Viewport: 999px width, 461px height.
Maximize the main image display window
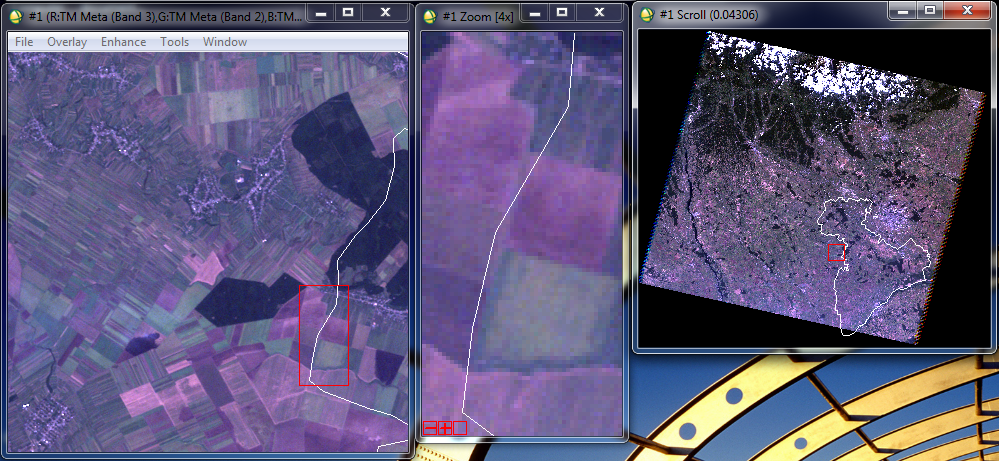(347, 12)
